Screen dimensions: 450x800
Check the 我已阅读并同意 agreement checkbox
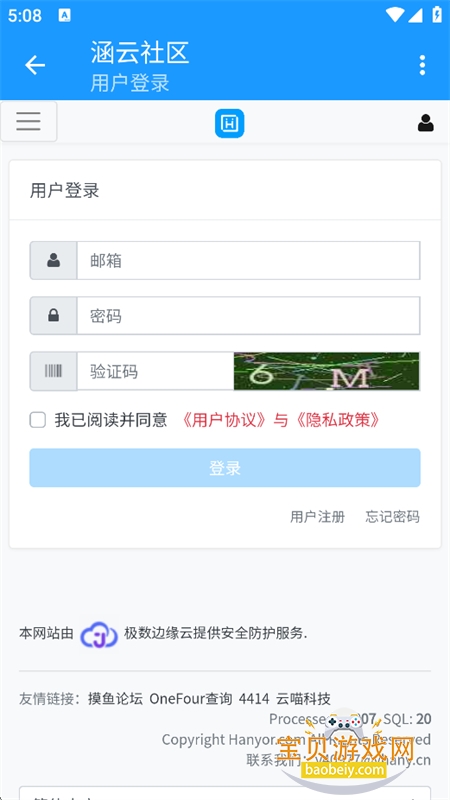click(x=38, y=420)
